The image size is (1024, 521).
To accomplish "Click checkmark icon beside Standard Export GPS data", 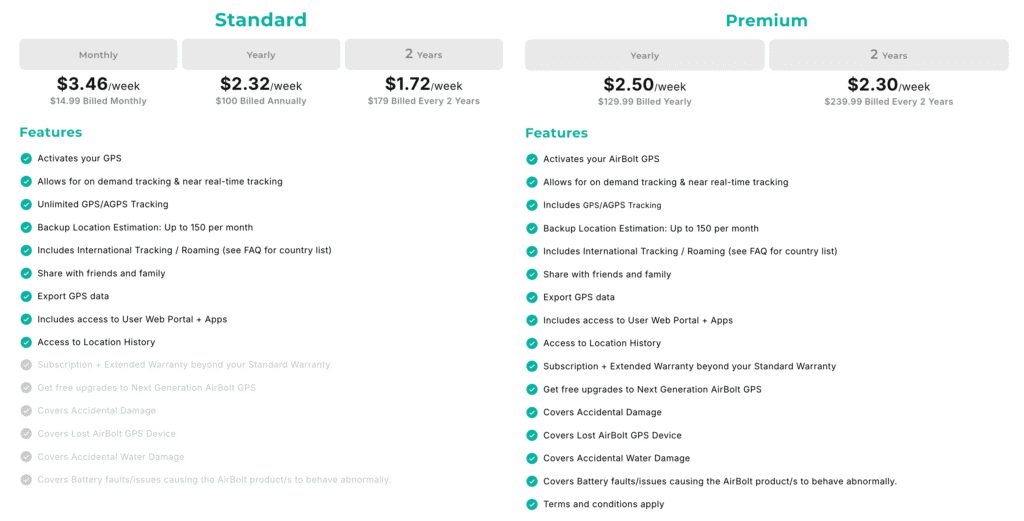I will tap(26, 296).
